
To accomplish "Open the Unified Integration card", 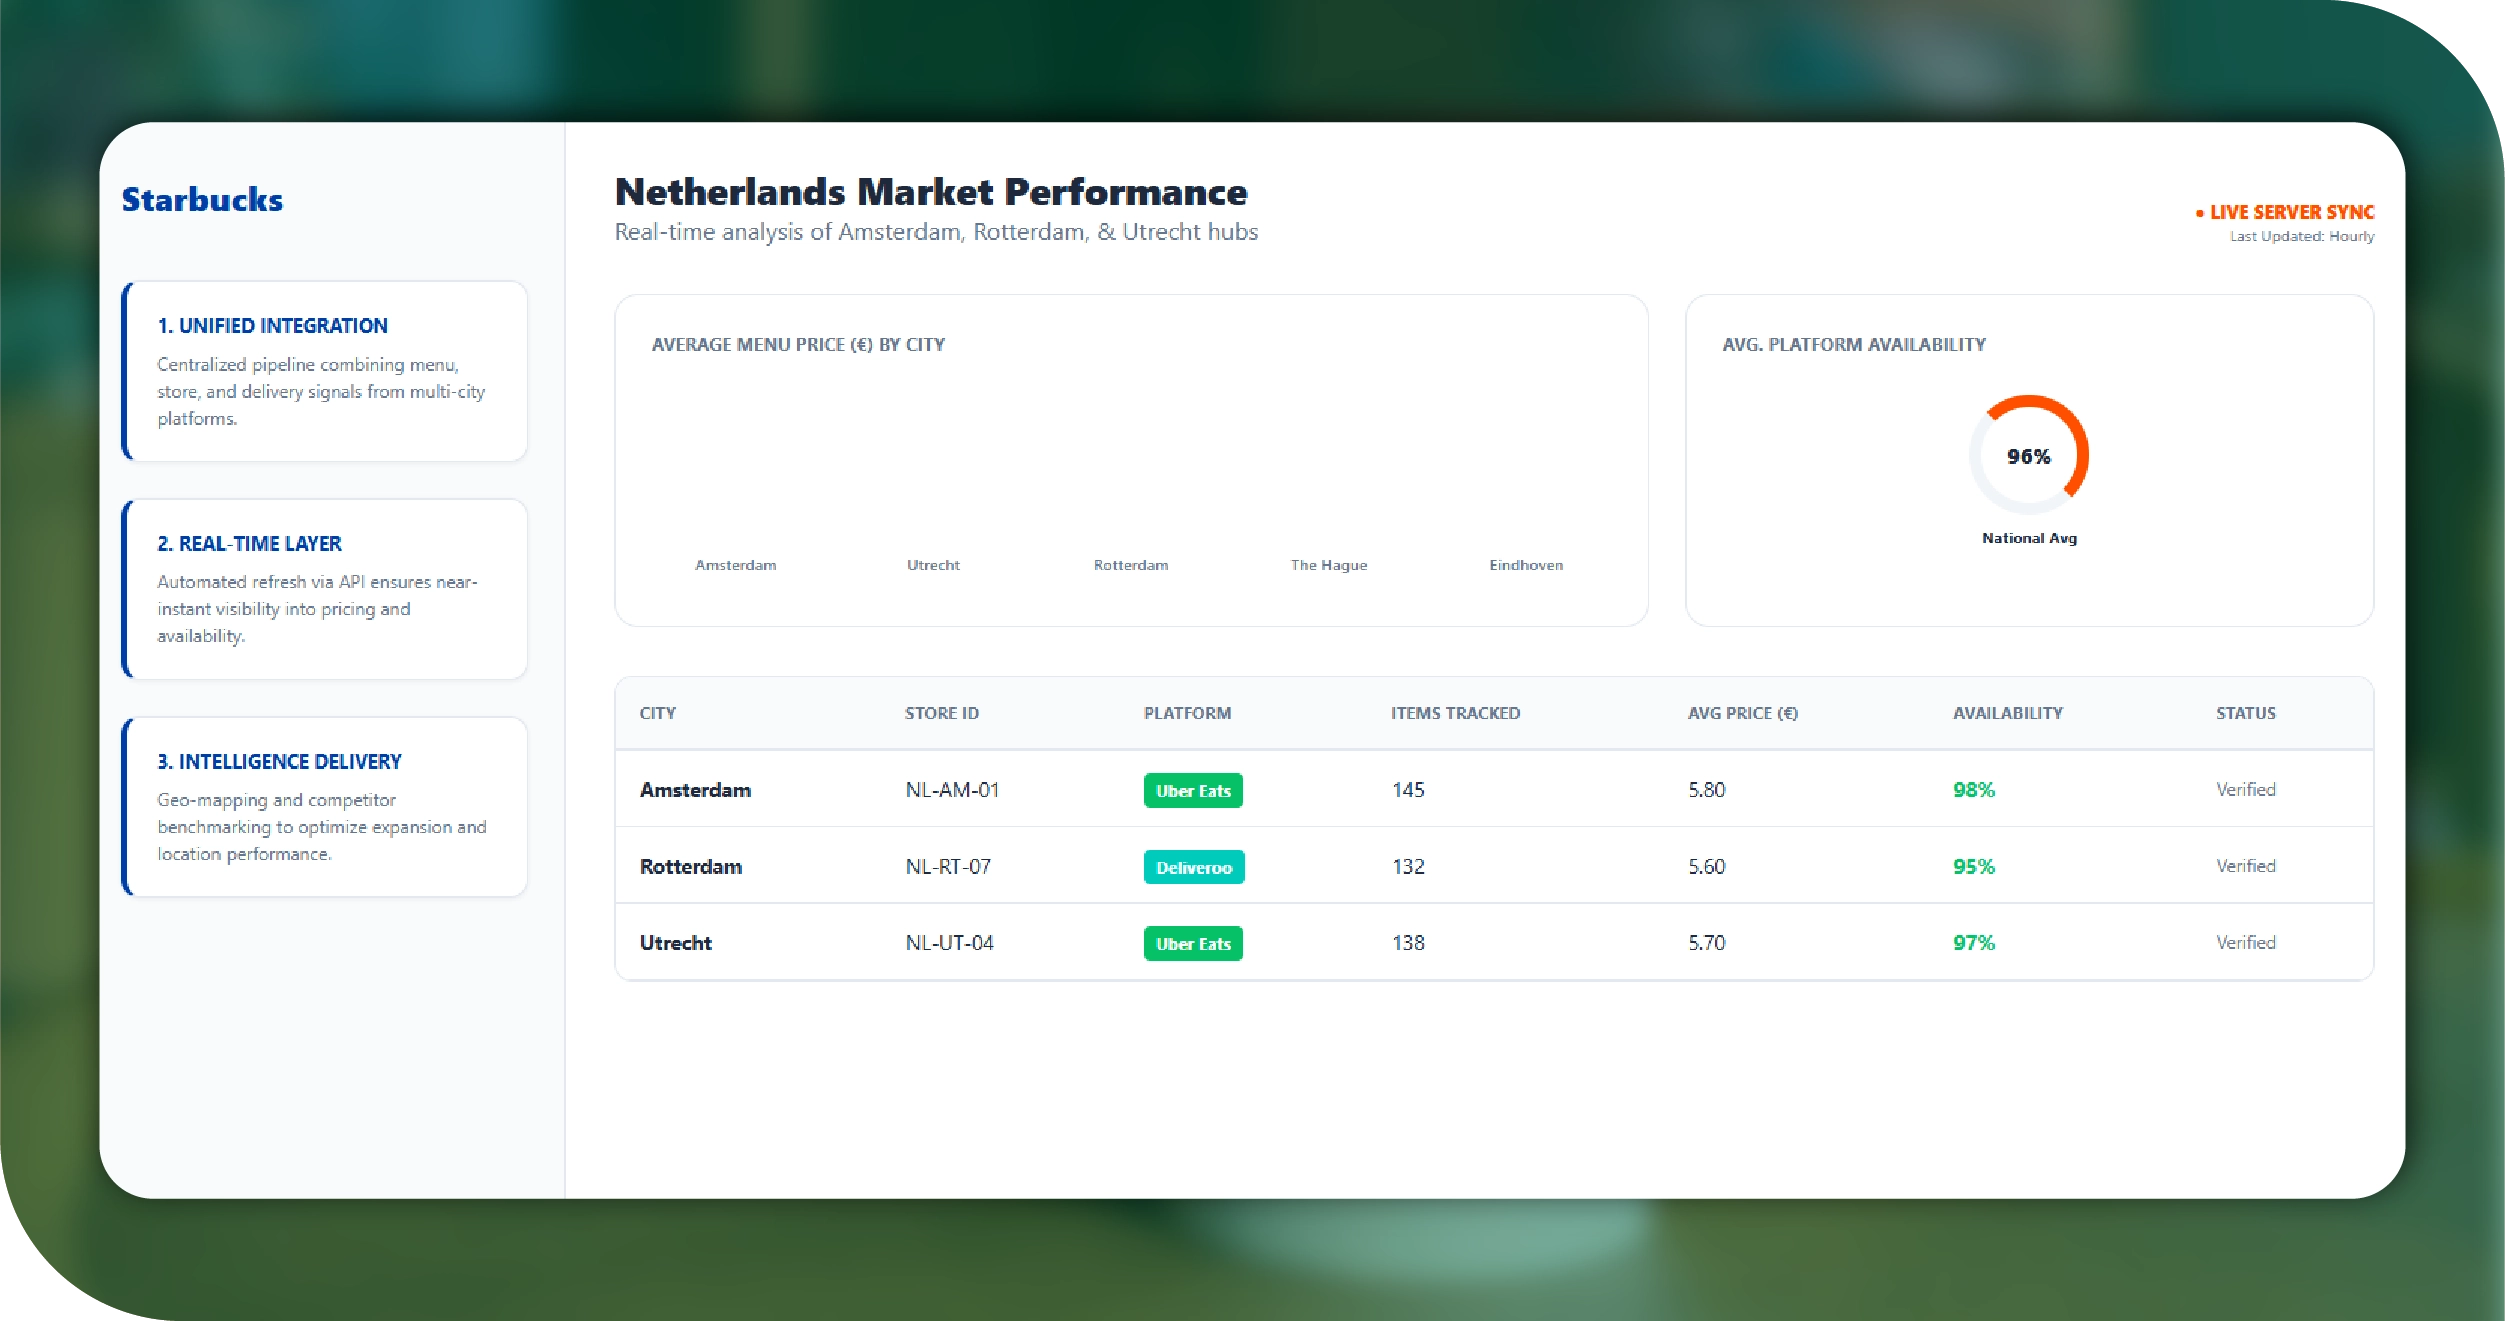I will [x=324, y=371].
